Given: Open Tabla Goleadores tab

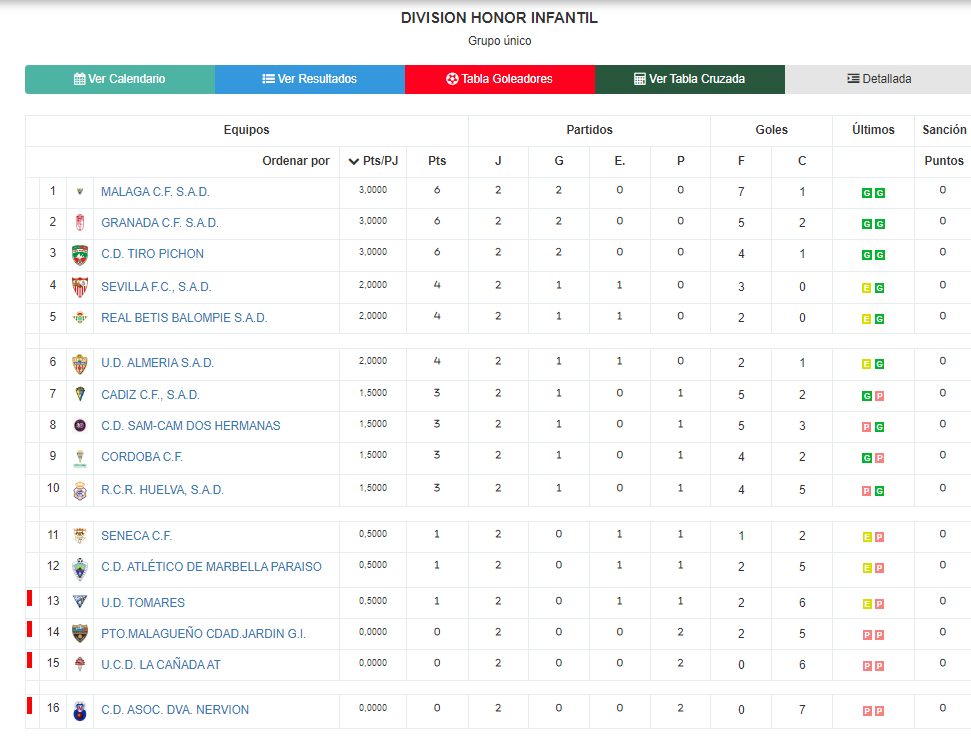Looking at the screenshot, I should click(500, 79).
